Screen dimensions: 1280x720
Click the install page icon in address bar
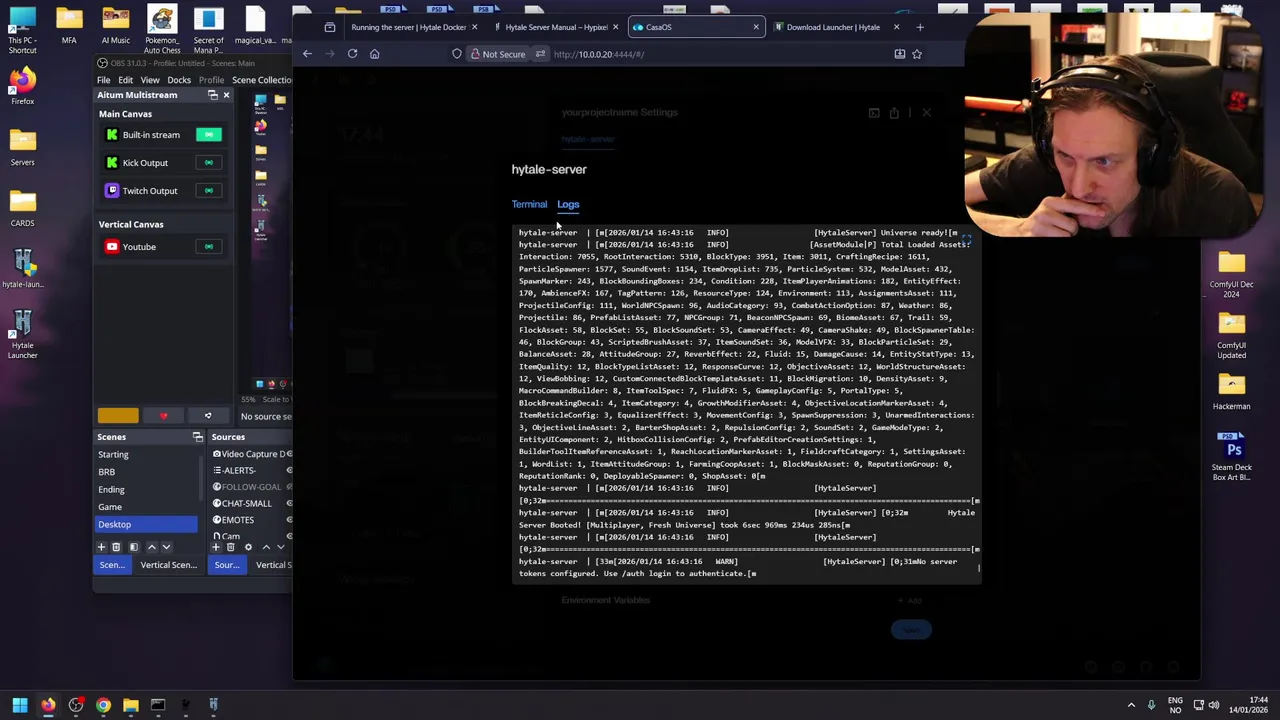coord(900,54)
